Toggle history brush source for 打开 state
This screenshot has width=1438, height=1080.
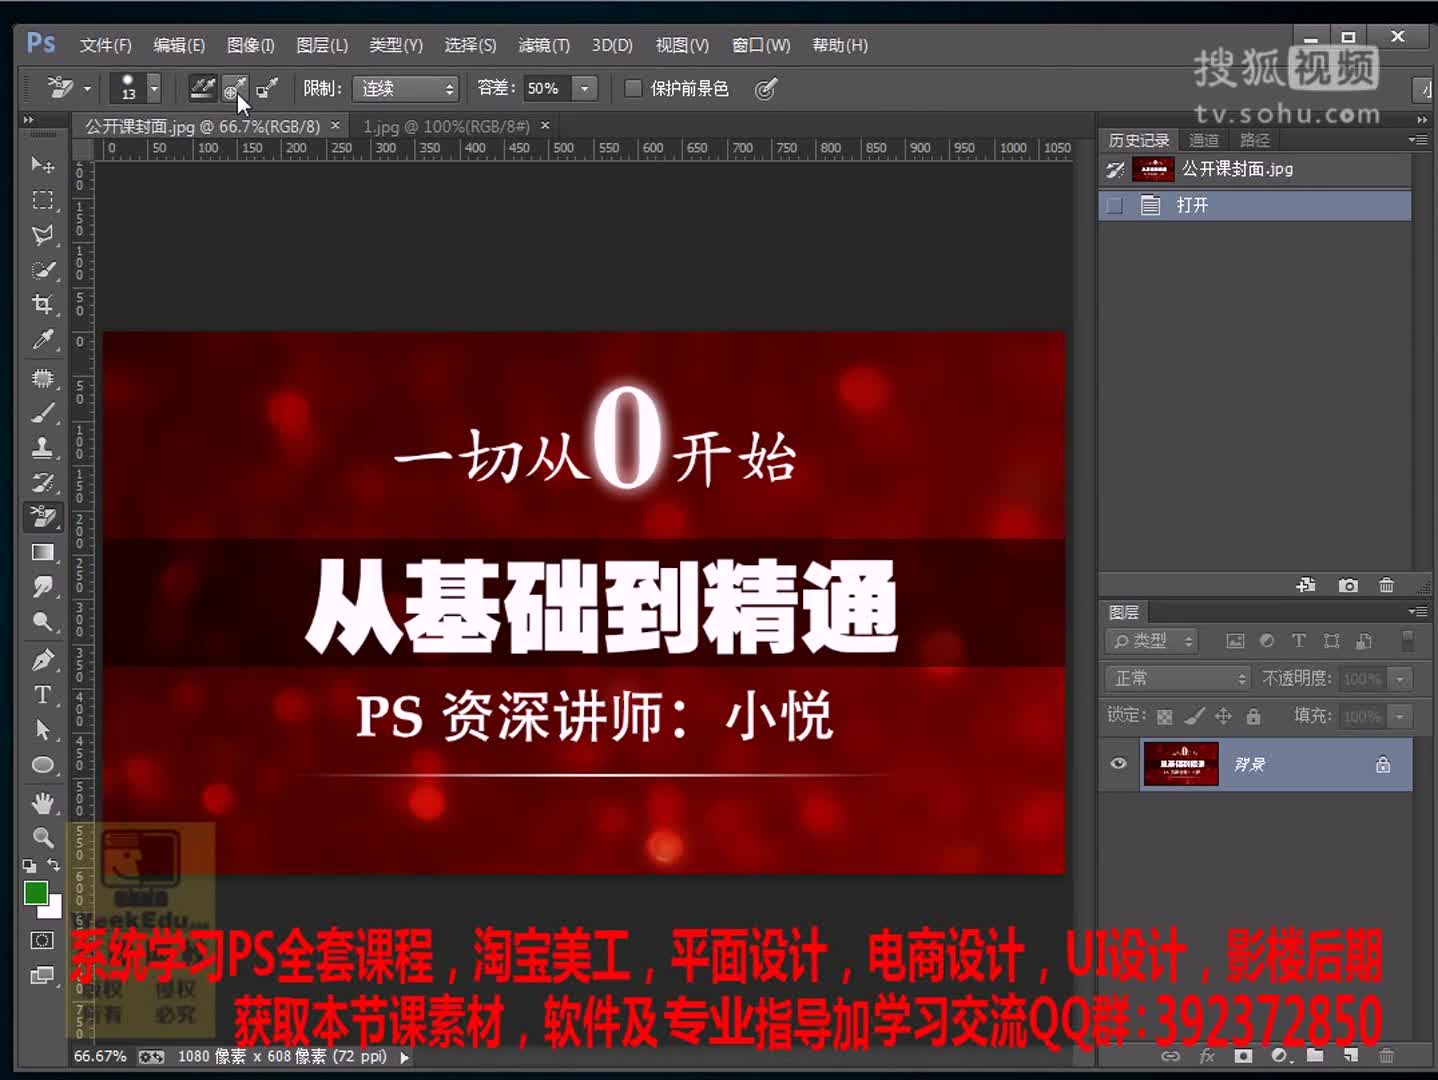(x=1115, y=205)
